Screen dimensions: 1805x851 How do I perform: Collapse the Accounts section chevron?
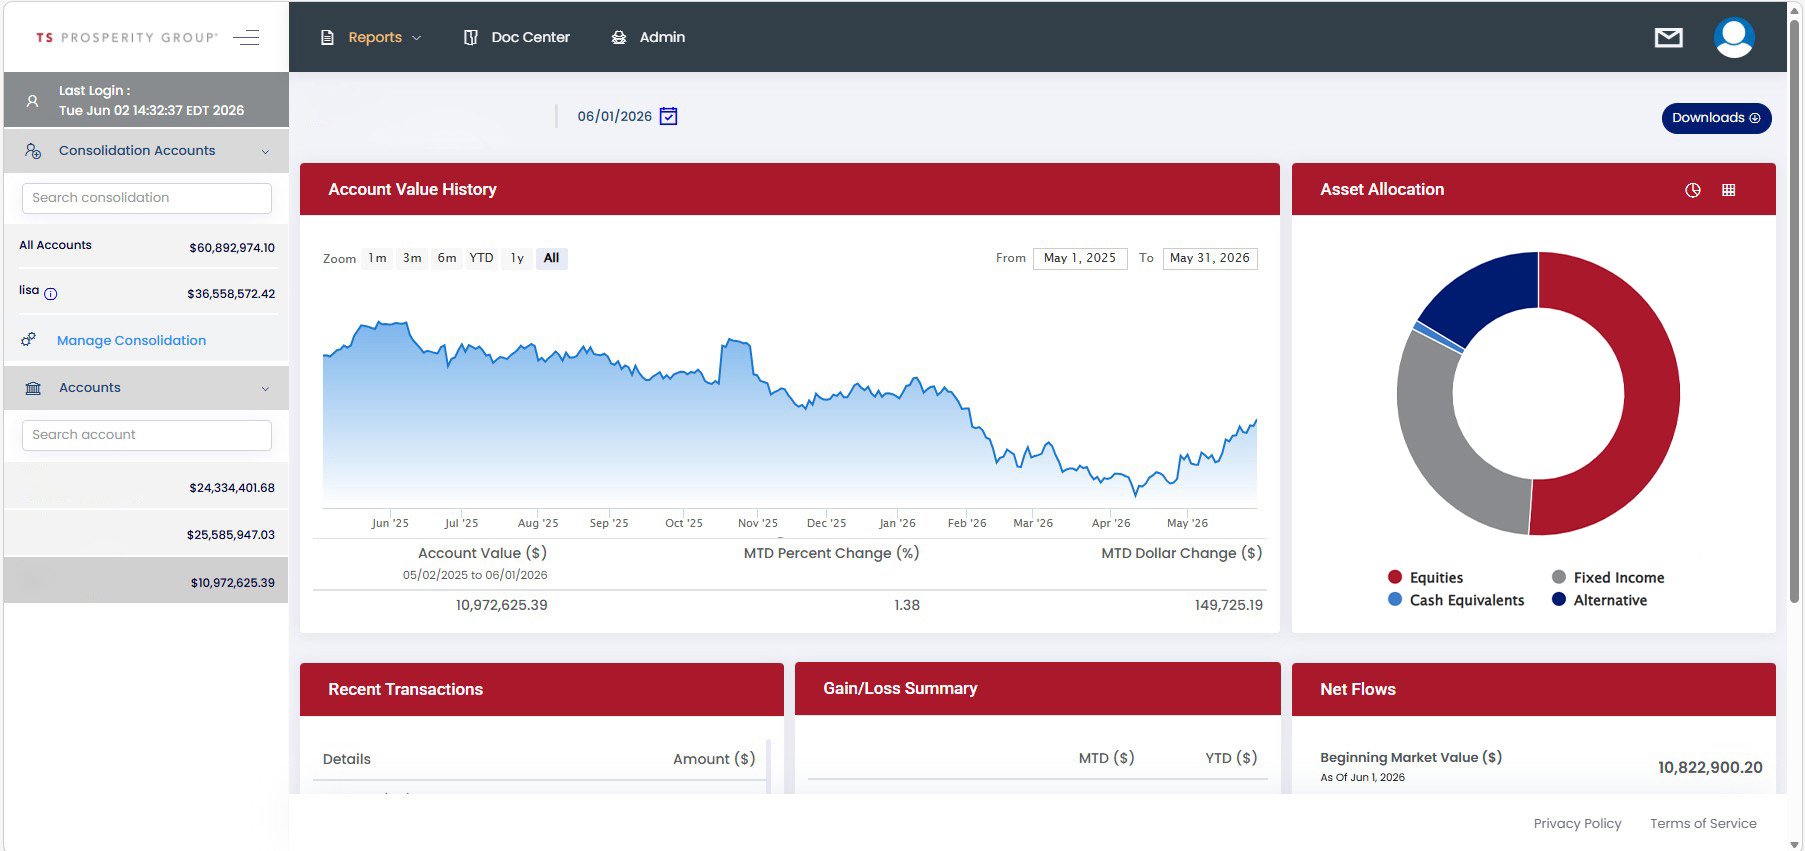pos(265,389)
